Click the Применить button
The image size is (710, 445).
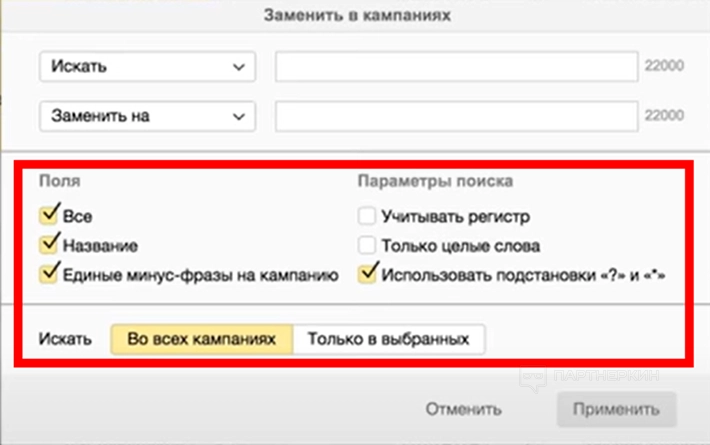[x=616, y=409]
